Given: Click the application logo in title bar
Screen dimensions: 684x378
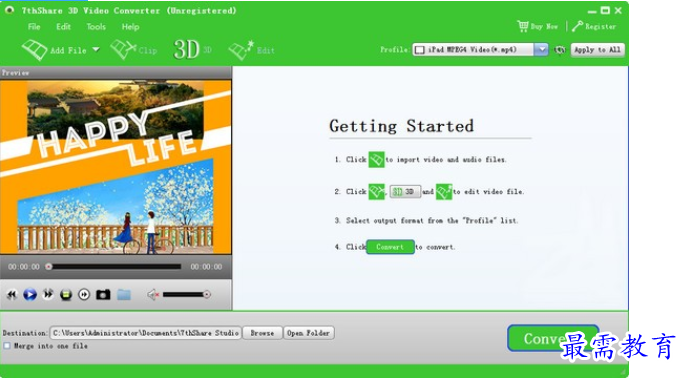Looking at the screenshot, I should [9, 10].
